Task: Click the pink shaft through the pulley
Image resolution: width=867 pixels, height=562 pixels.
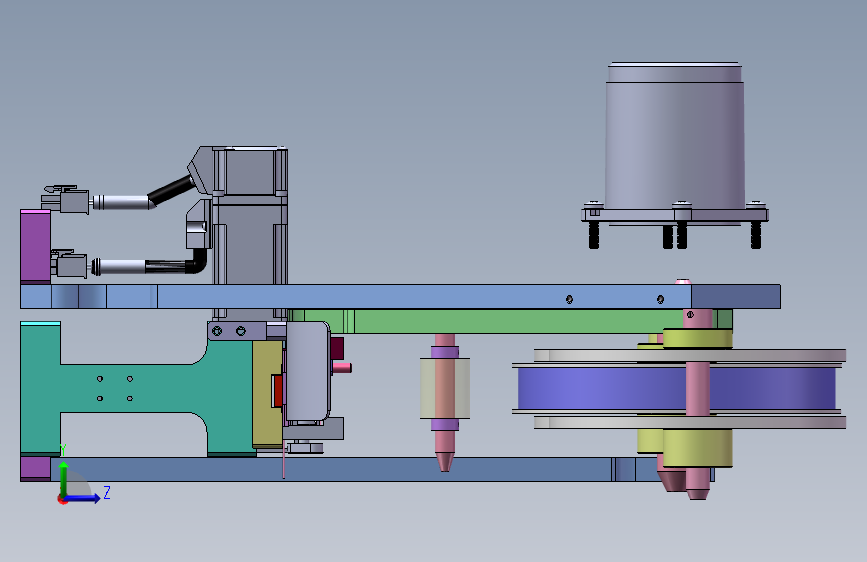Action: [x=698, y=387]
